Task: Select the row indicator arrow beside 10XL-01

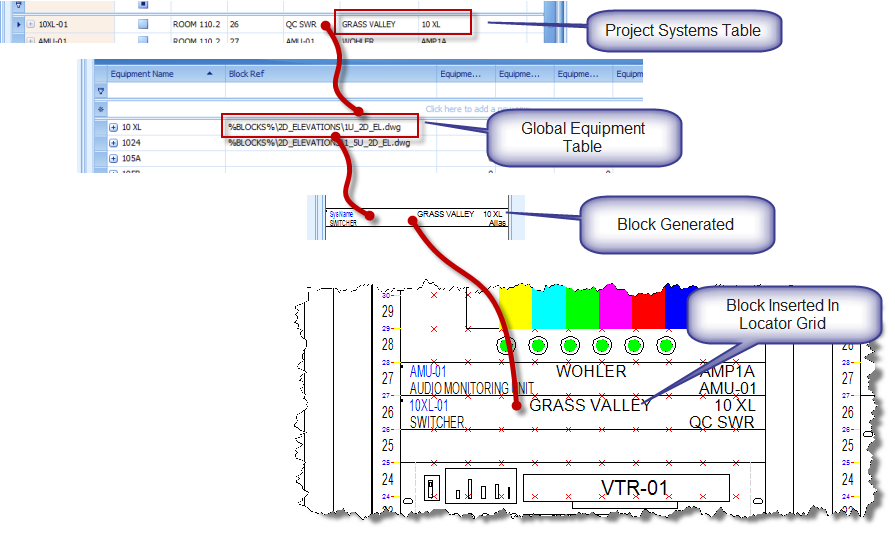Action: (x=18, y=24)
